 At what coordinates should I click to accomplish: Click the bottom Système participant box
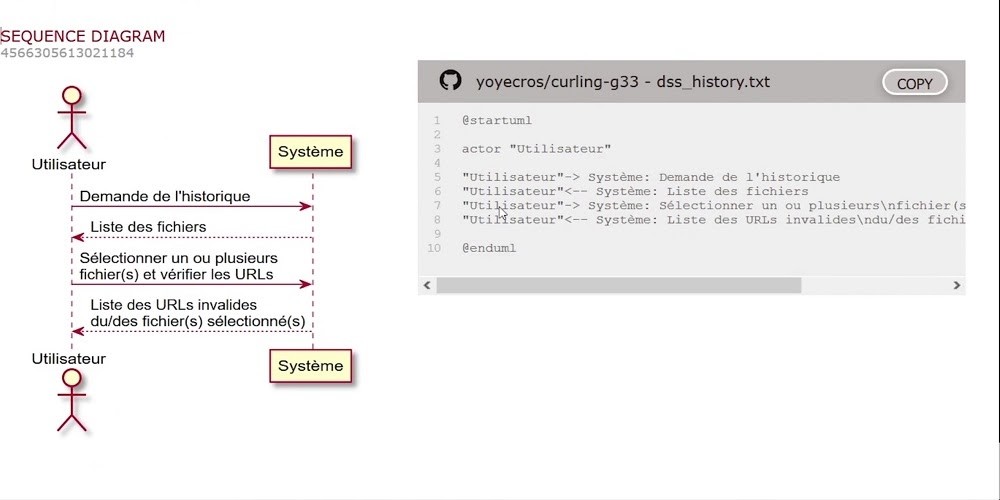pos(310,366)
